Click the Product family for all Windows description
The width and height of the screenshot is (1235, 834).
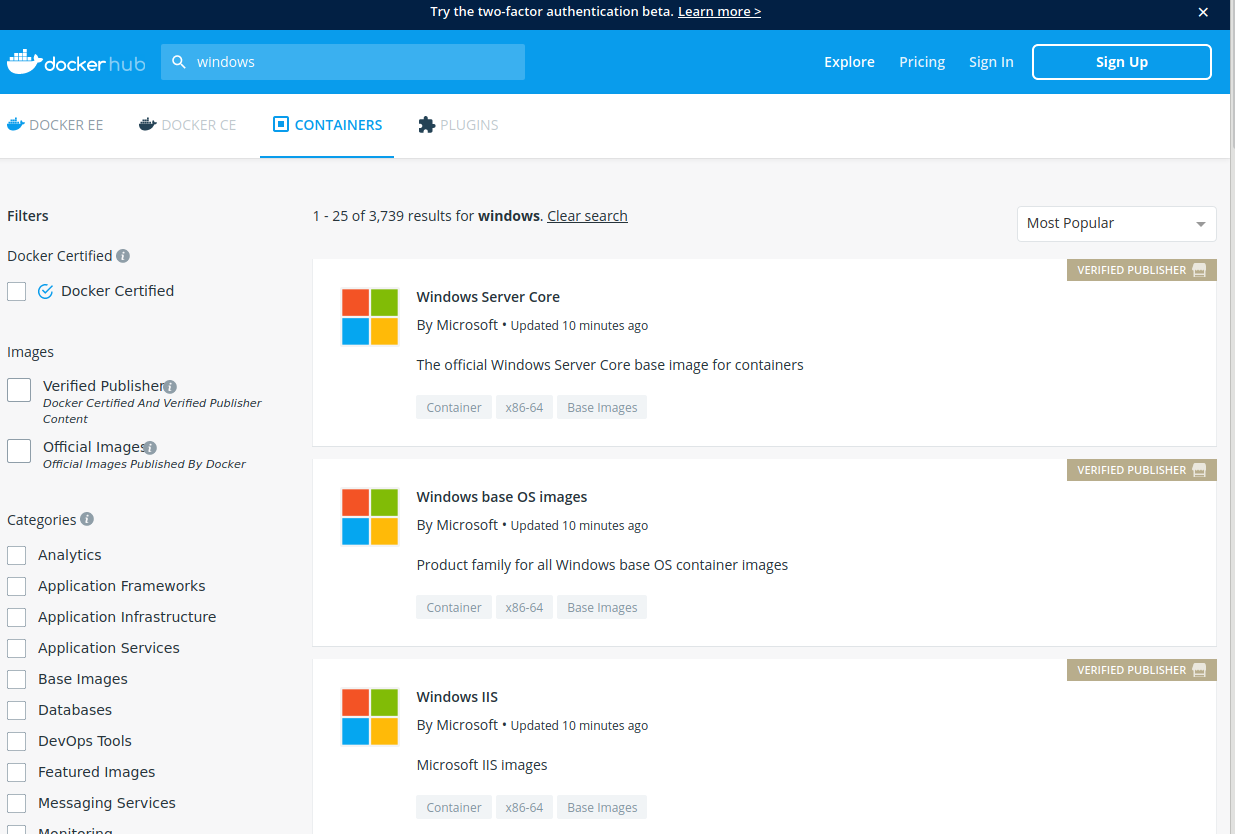pos(602,565)
